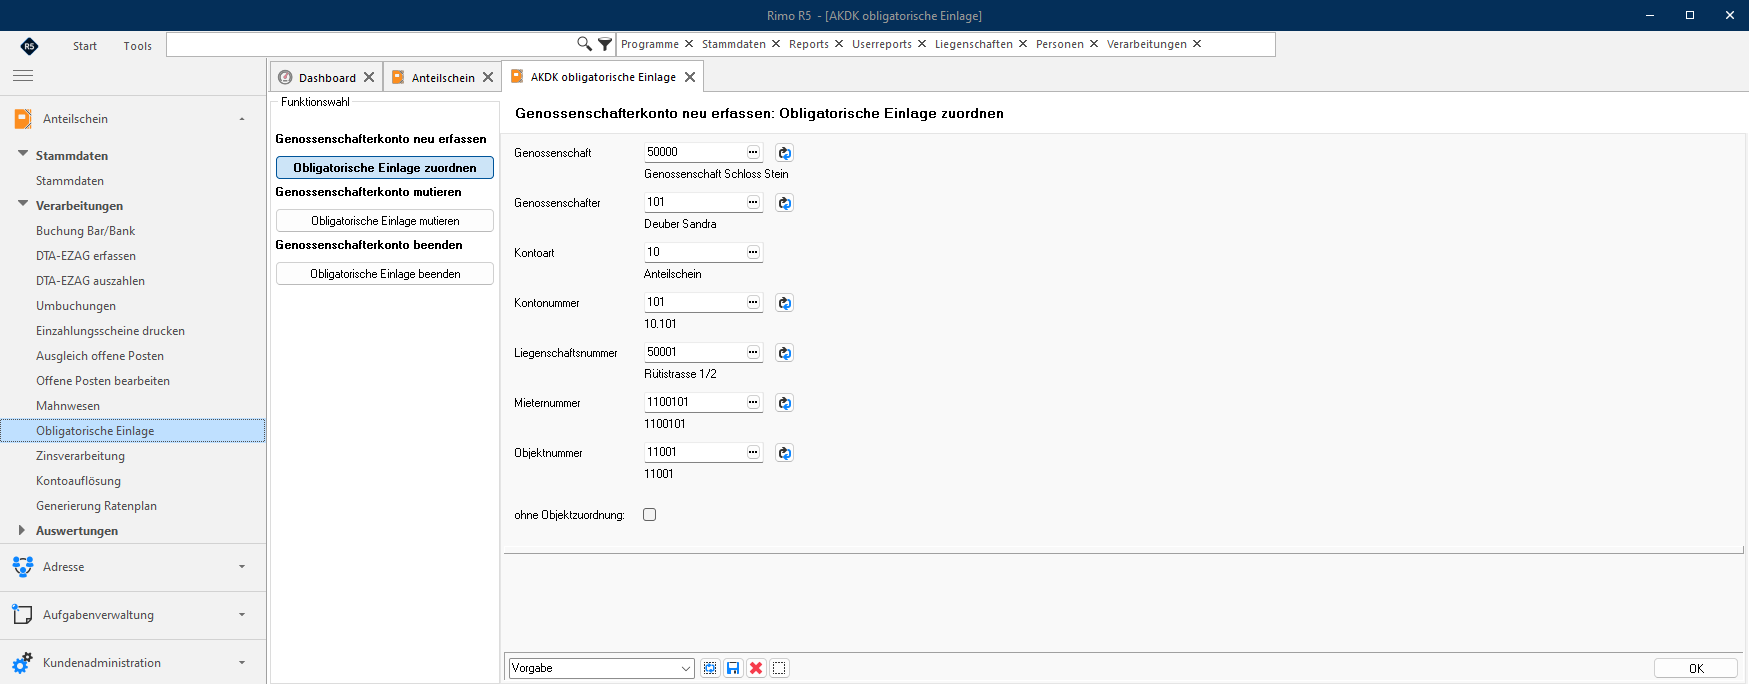Open lookup button of Mieternummer field
1749x684 pixels.
coord(753,402)
